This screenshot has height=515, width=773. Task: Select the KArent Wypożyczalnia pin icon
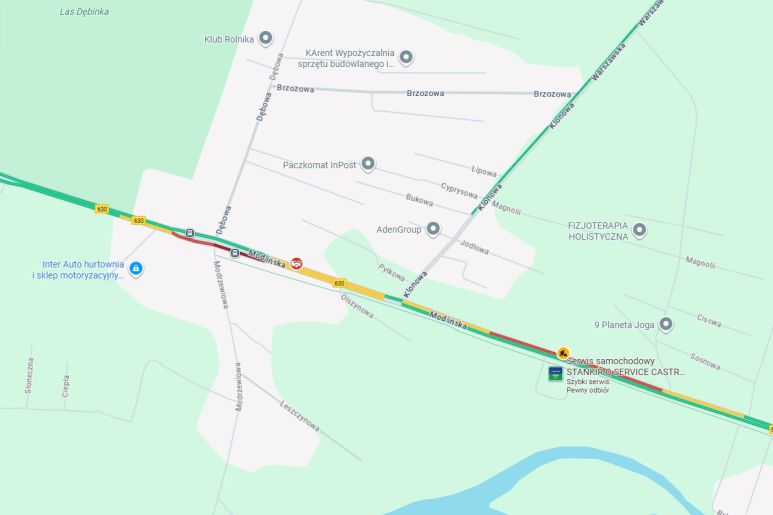pyautogui.click(x=406, y=57)
